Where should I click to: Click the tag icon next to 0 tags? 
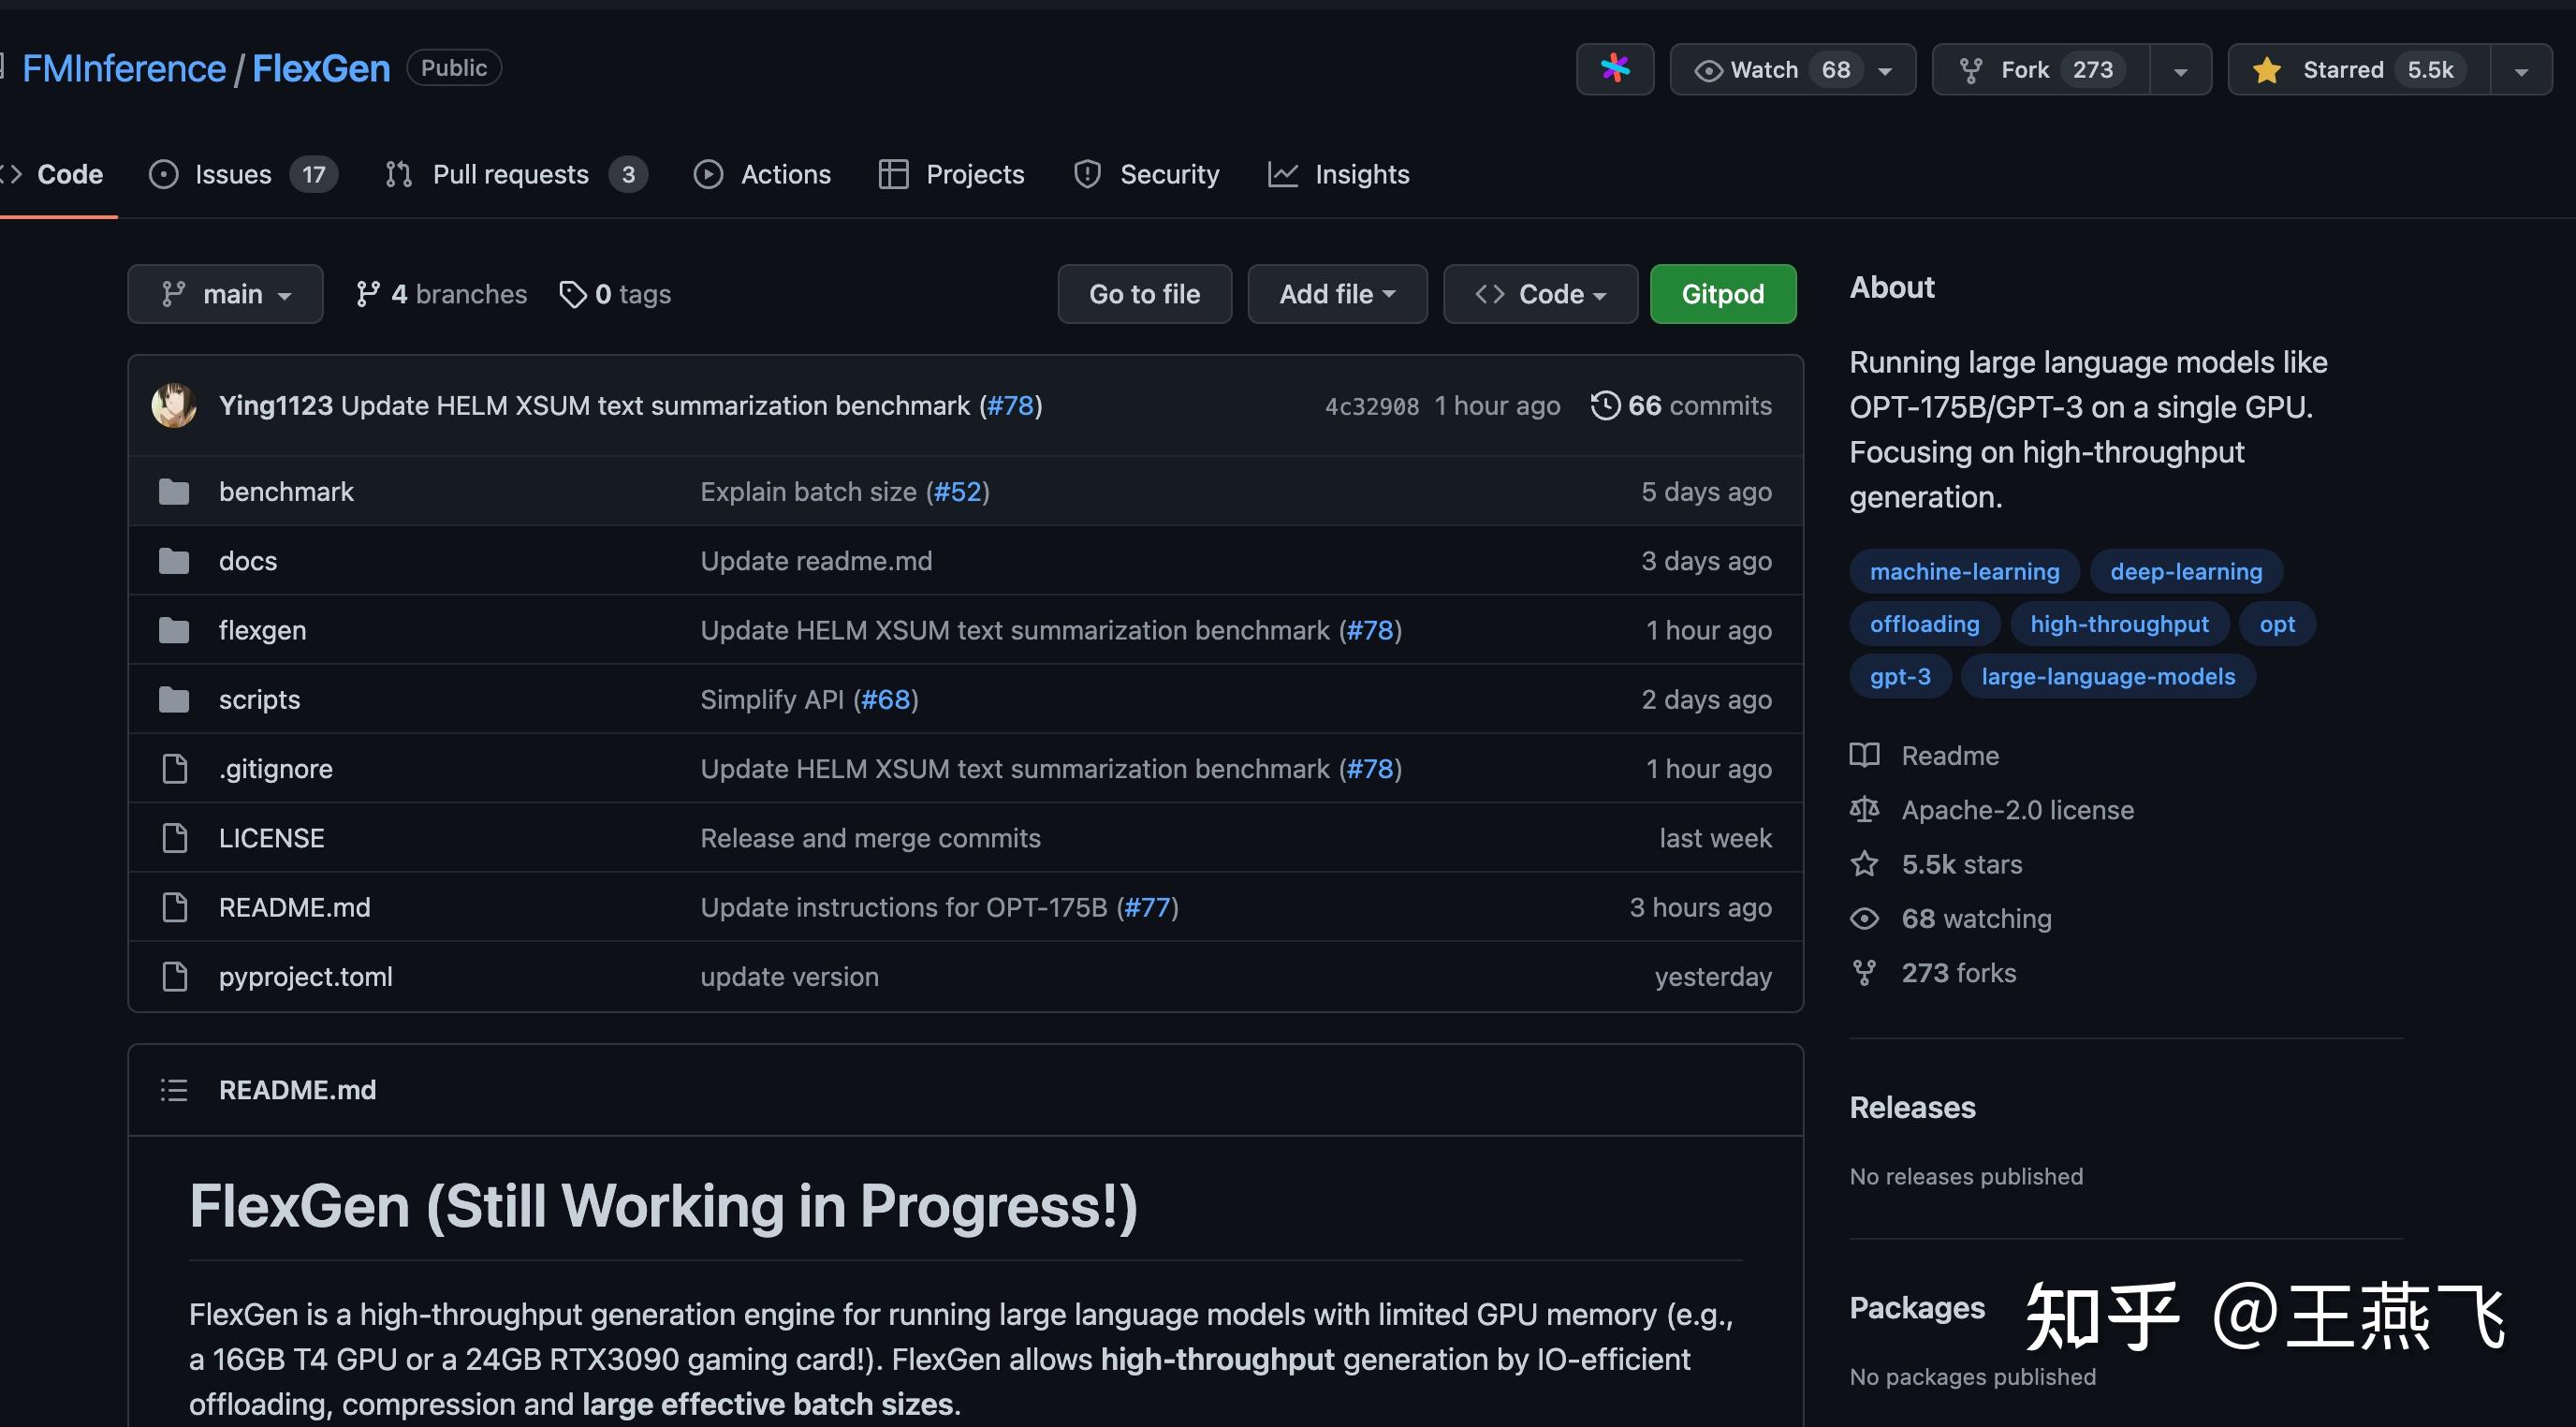[x=573, y=293]
